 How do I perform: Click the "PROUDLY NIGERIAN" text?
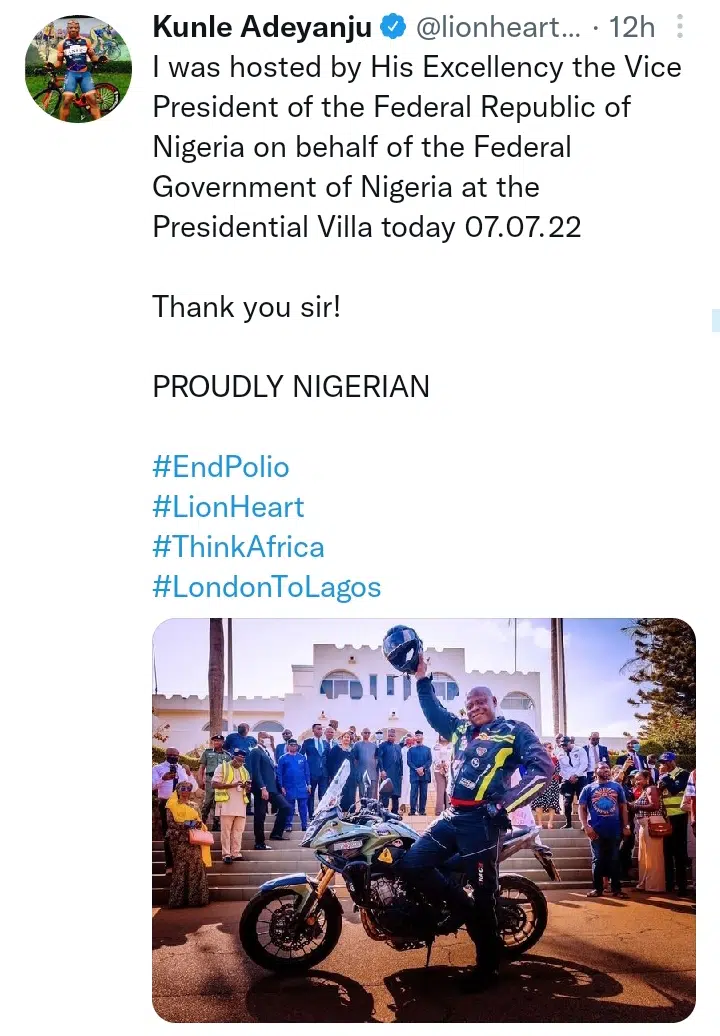point(291,387)
